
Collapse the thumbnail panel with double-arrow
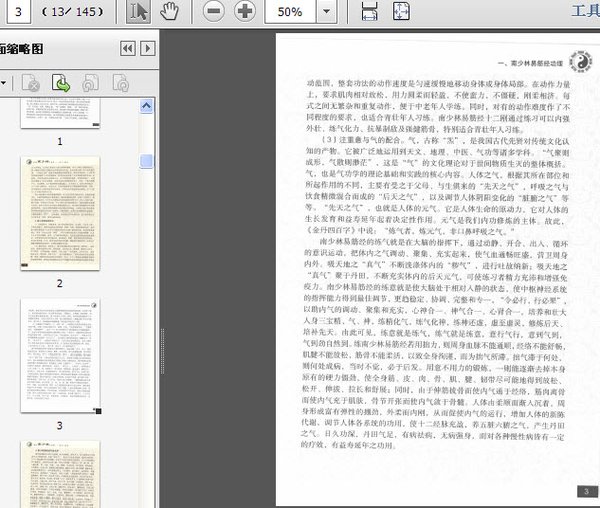[x=128, y=48]
